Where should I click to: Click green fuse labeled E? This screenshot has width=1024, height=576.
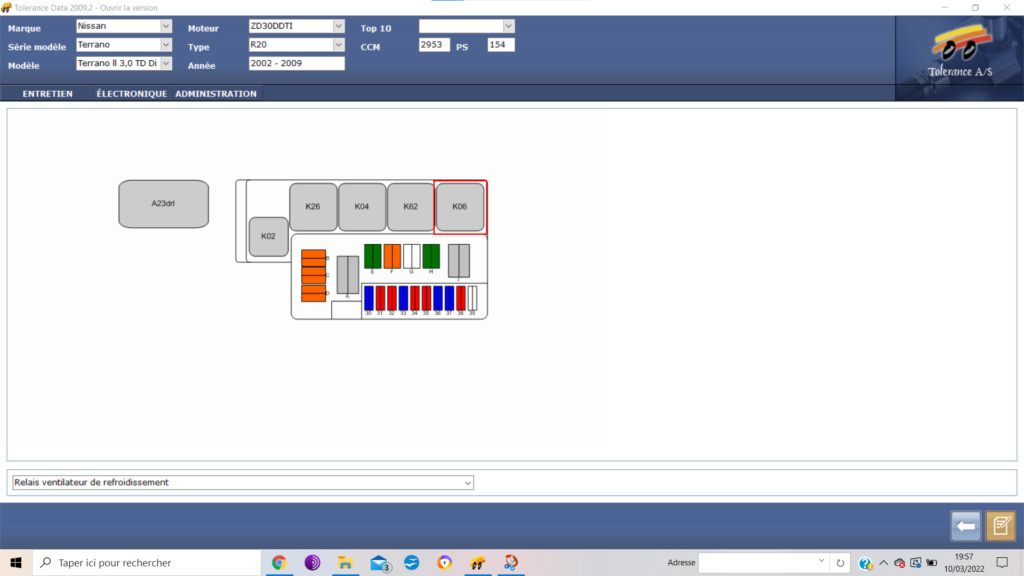[x=373, y=257]
